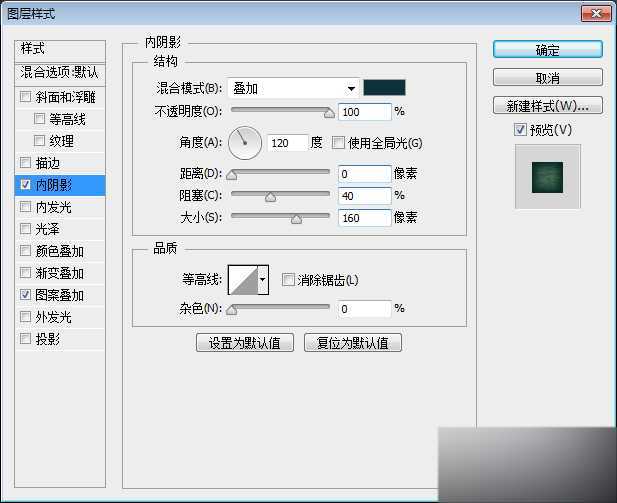Image resolution: width=617 pixels, height=503 pixels.
Task: Uncheck the 预览 checkbox
Action: click(x=519, y=130)
